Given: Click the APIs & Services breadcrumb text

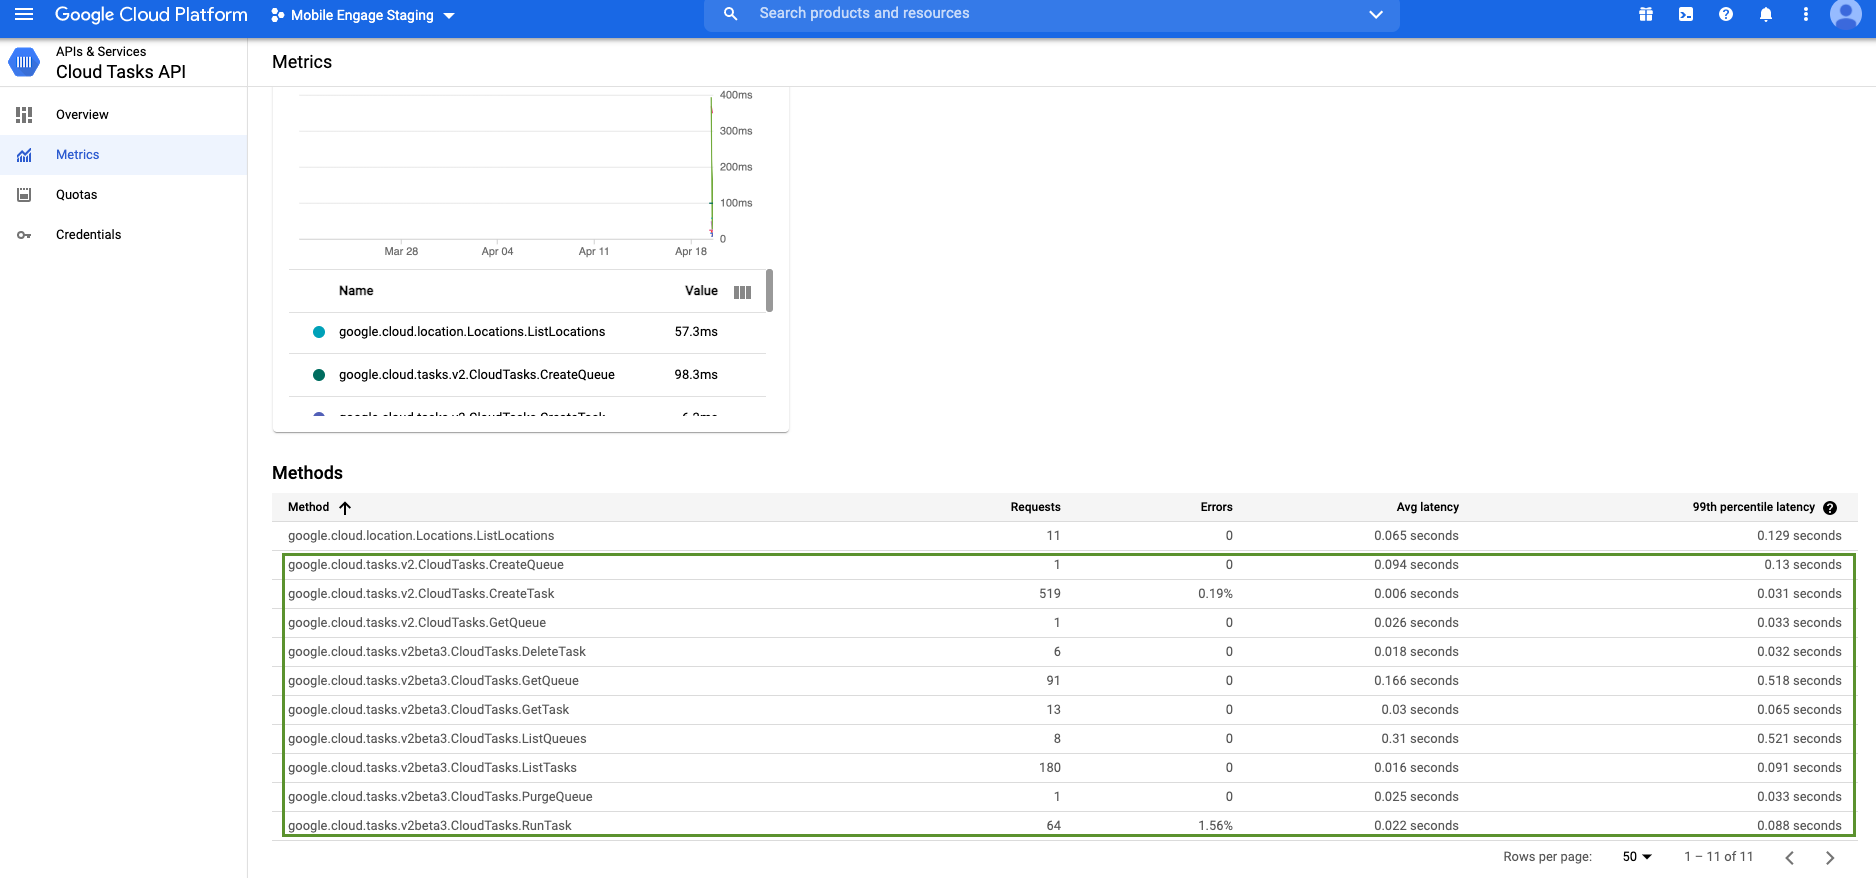Looking at the screenshot, I should 101,52.
